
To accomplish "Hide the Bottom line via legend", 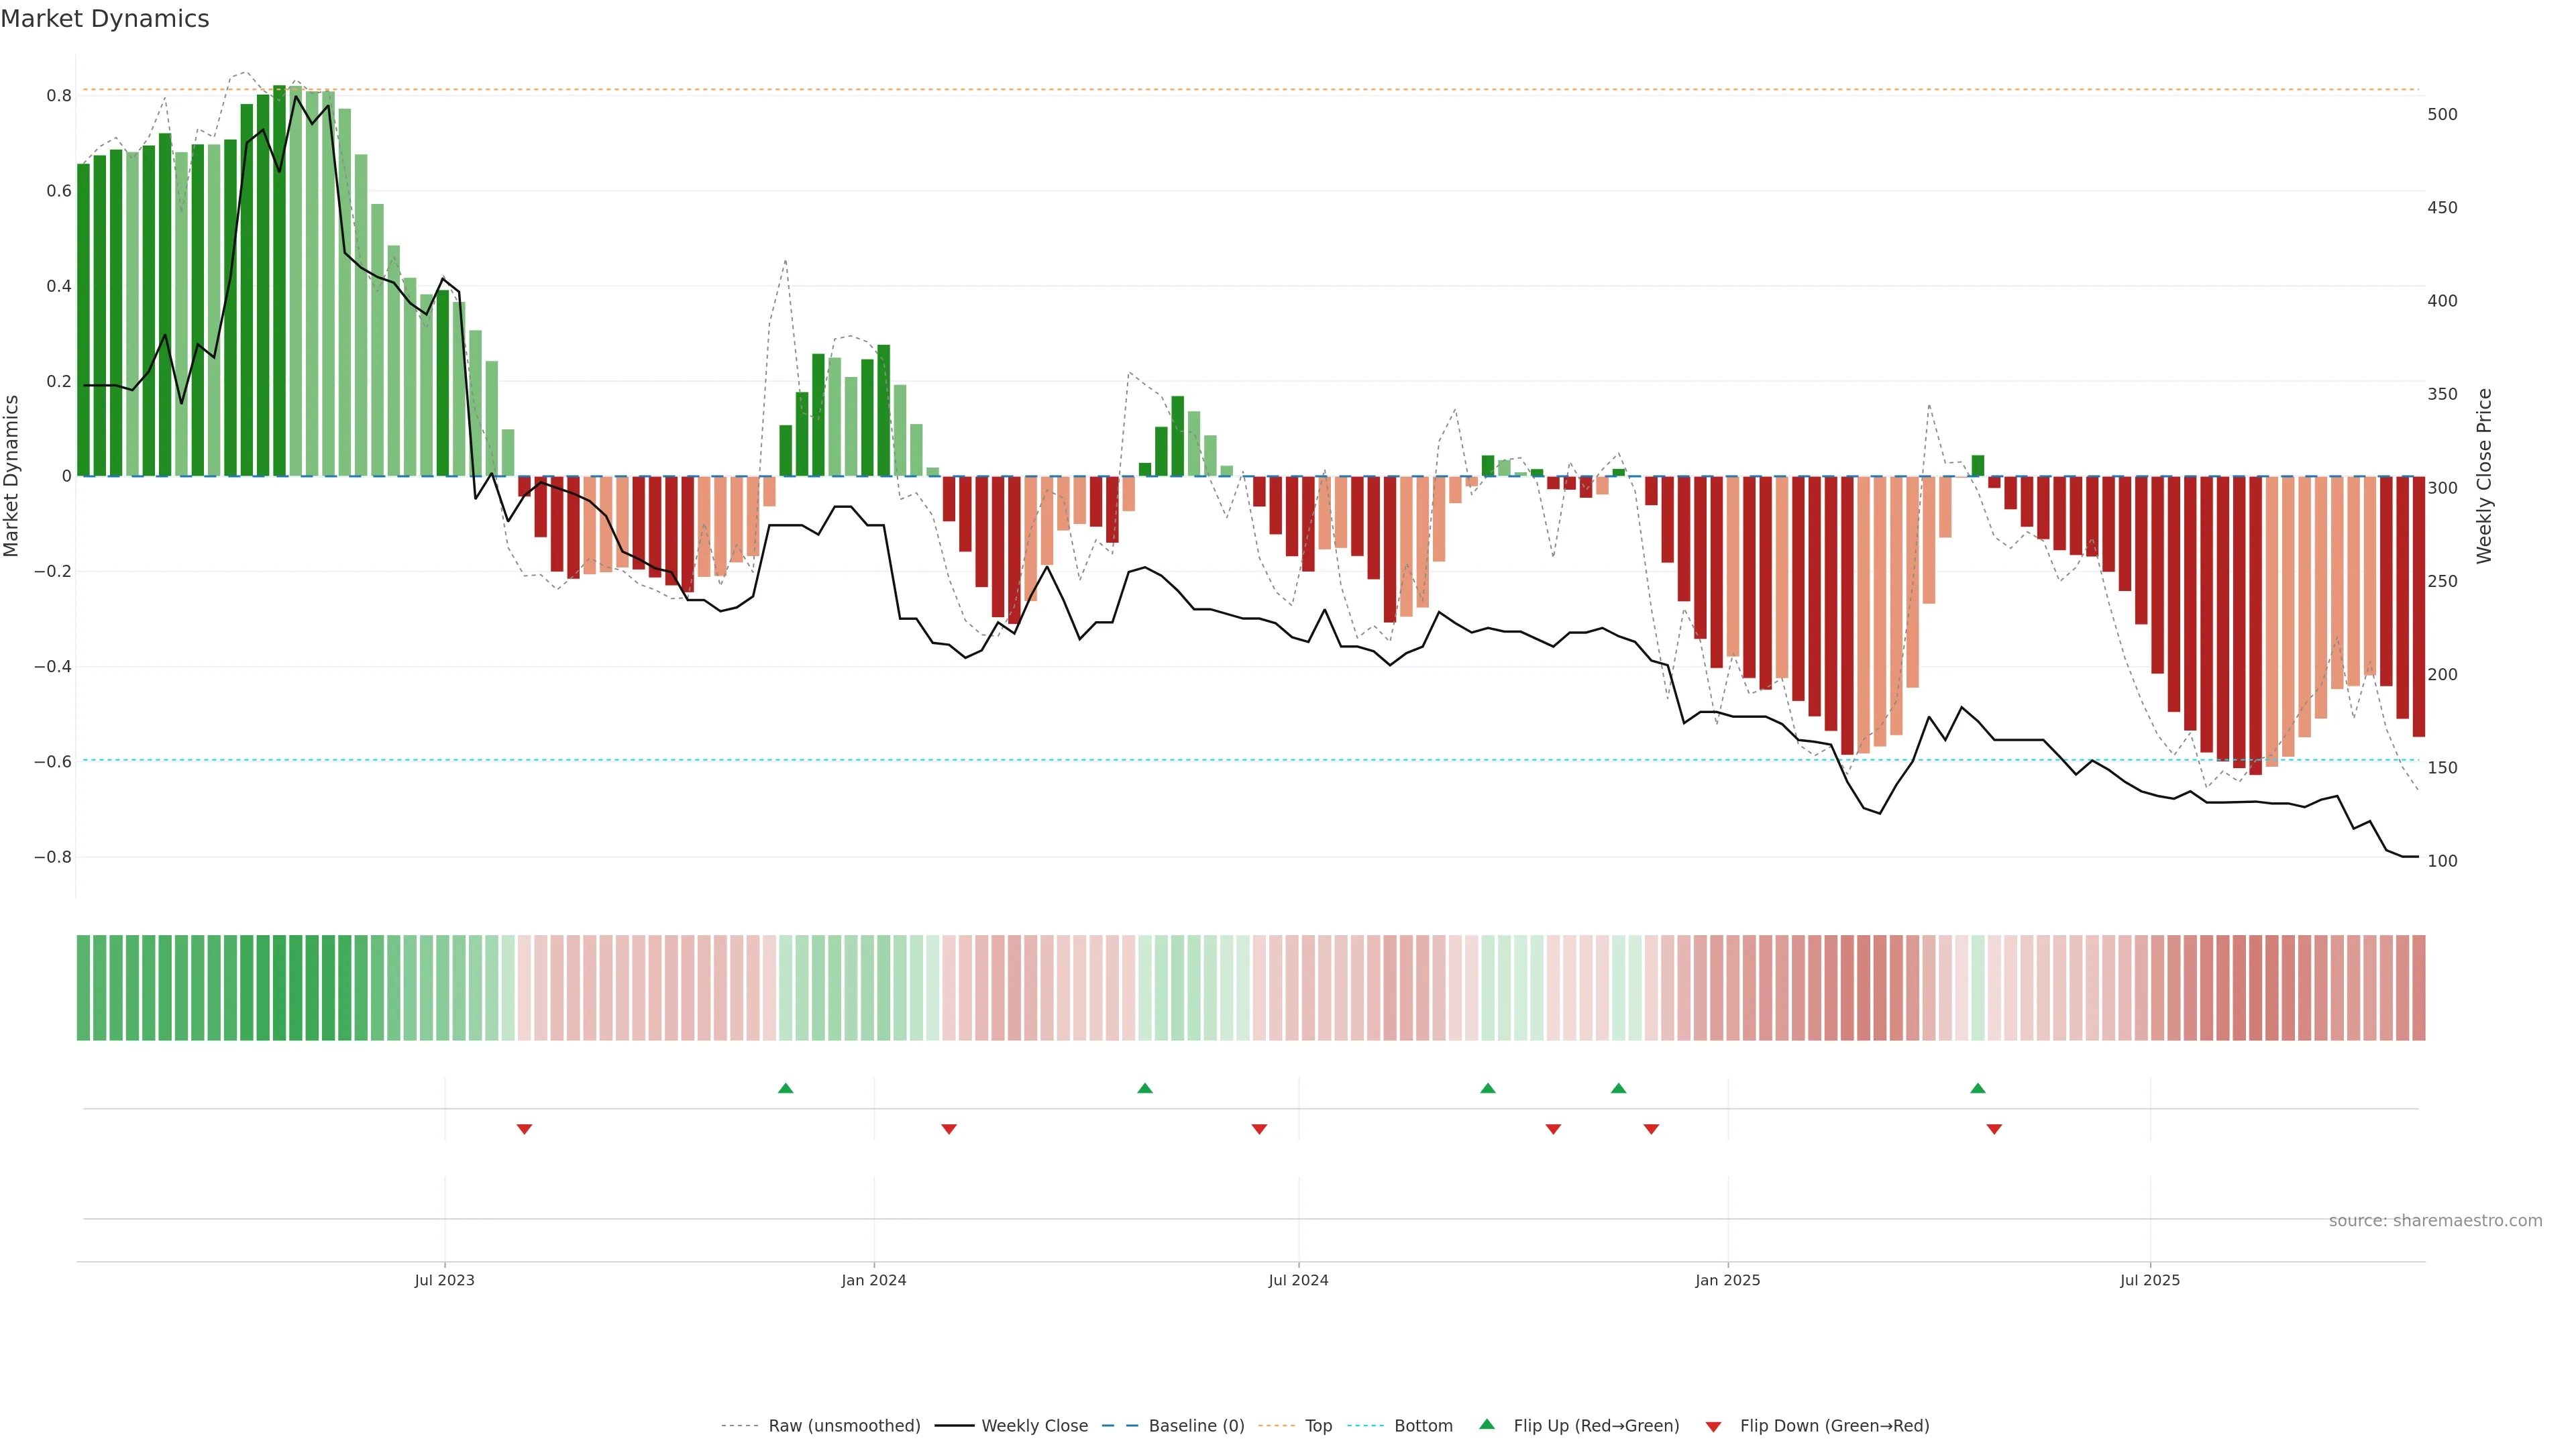I will (1423, 1425).
